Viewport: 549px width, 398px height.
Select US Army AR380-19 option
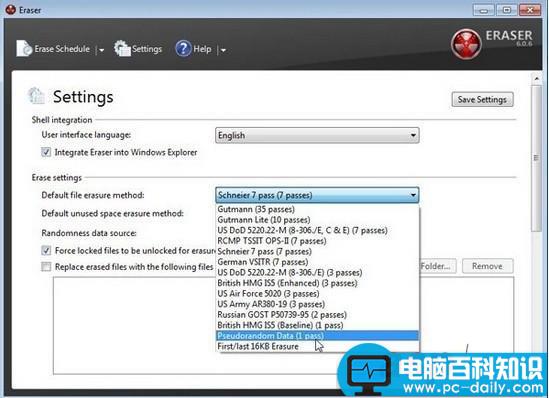click(x=317, y=304)
